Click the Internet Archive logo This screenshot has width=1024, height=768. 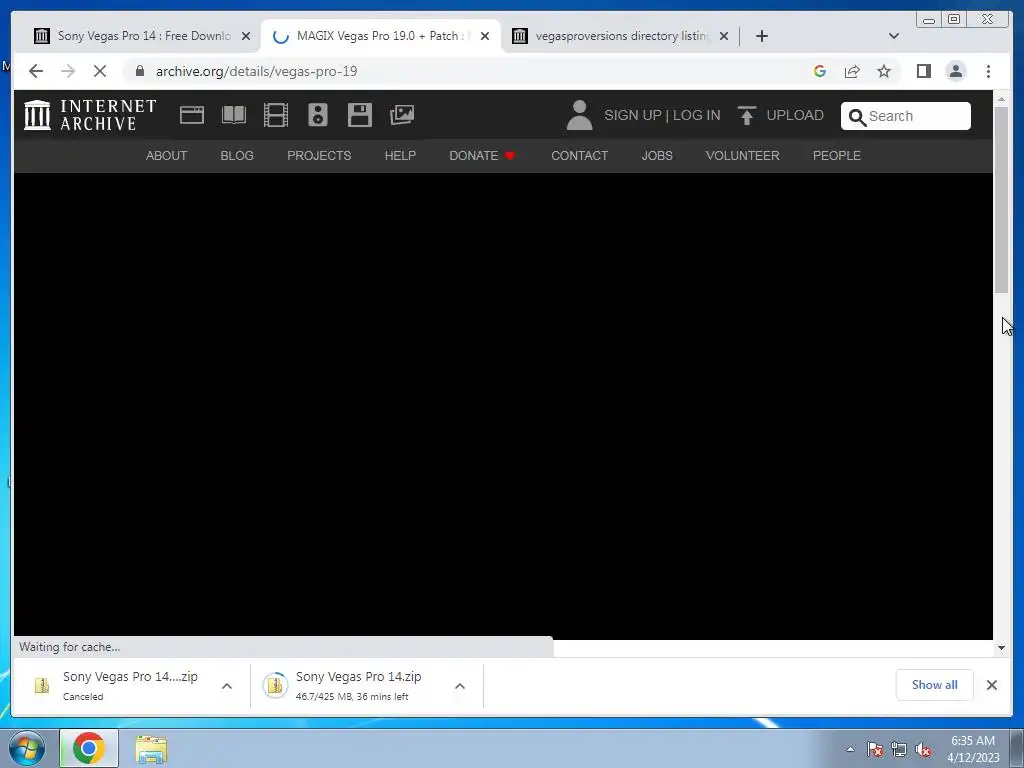pyautogui.click(x=90, y=115)
